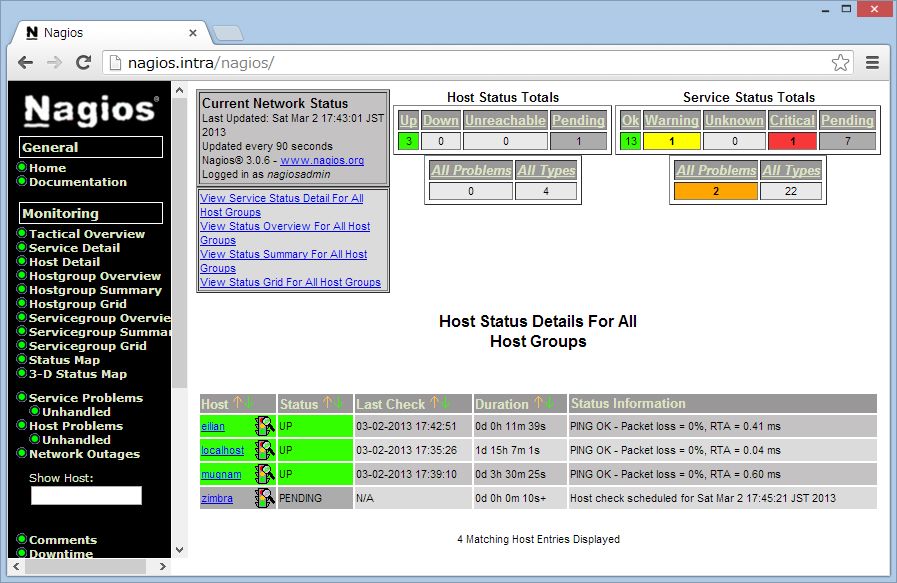Filter hosts by Down status header
897x583 pixels.
click(x=440, y=120)
